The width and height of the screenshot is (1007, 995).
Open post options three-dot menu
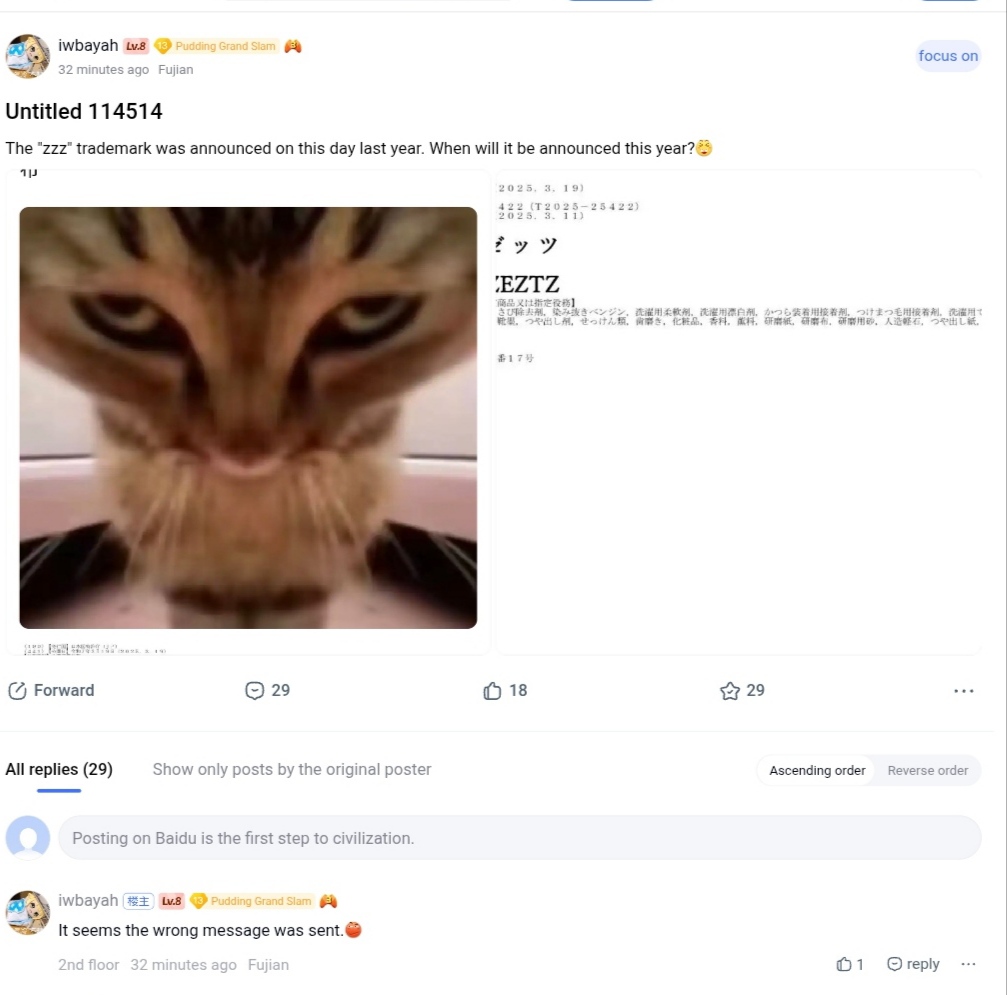pyautogui.click(x=963, y=691)
